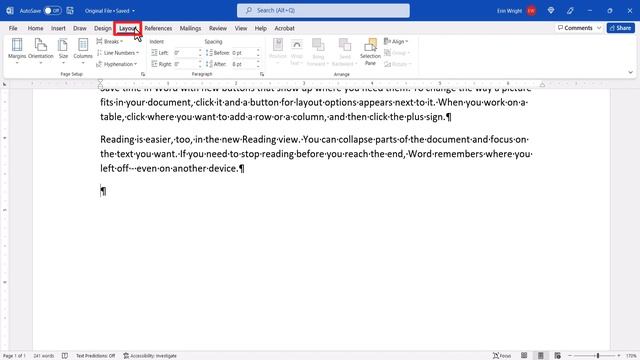The height and width of the screenshot is (360, 640).
Task: Open the page Size menu
Action: [63, 51]
